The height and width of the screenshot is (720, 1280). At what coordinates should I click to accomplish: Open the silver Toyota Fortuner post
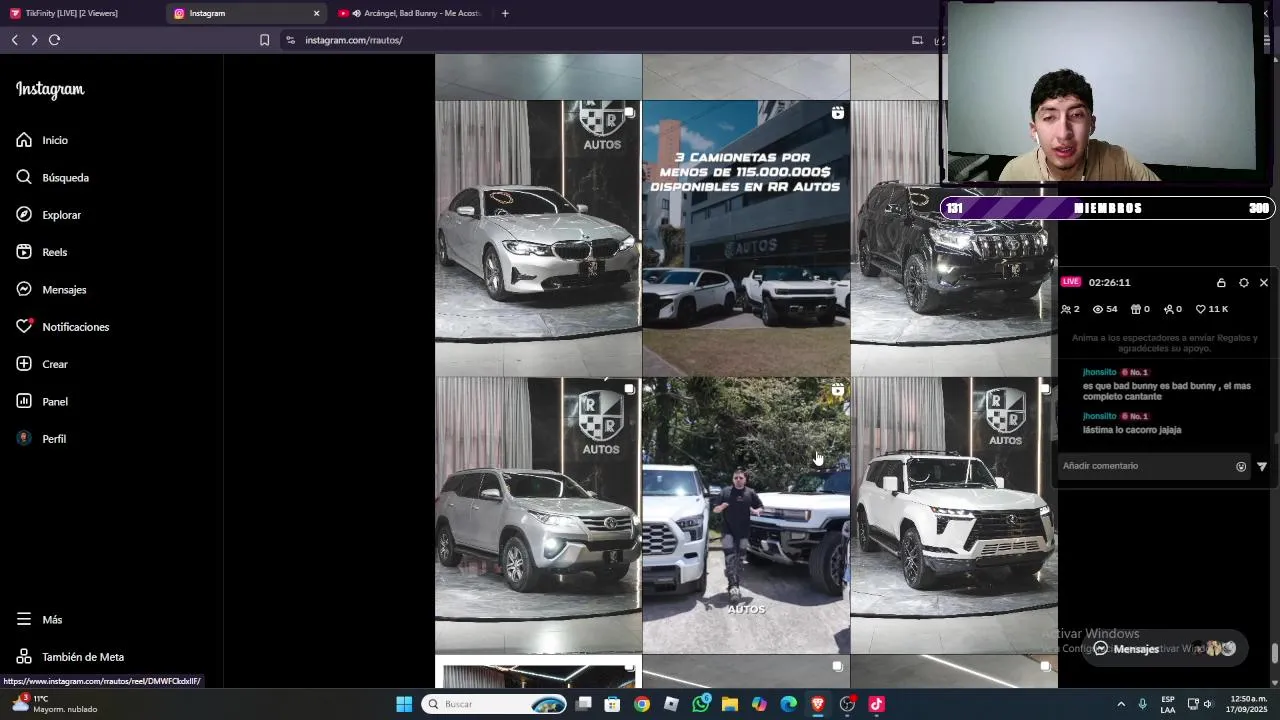pyautogui.click(x=538, y=515)
